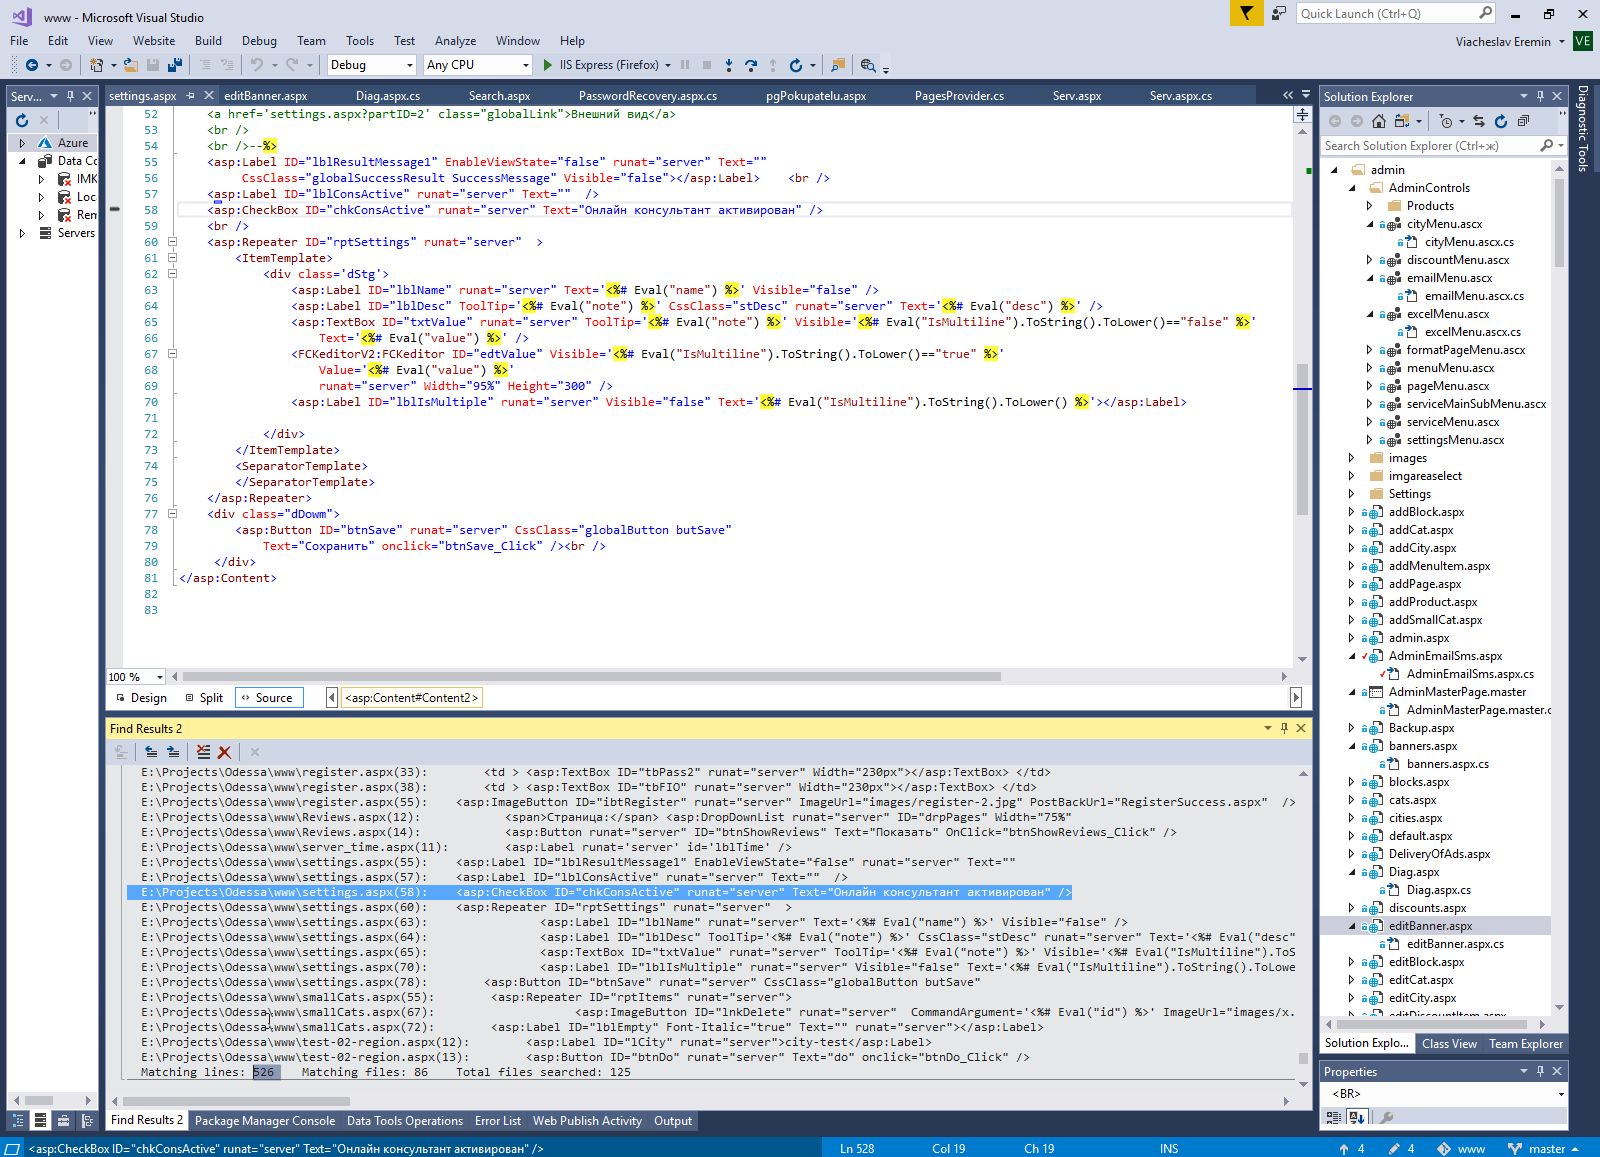Toggle auto-hide pin on Solution Explorer
This screenshot has height=1157, width=1600.
click(x=1540, y=96)
